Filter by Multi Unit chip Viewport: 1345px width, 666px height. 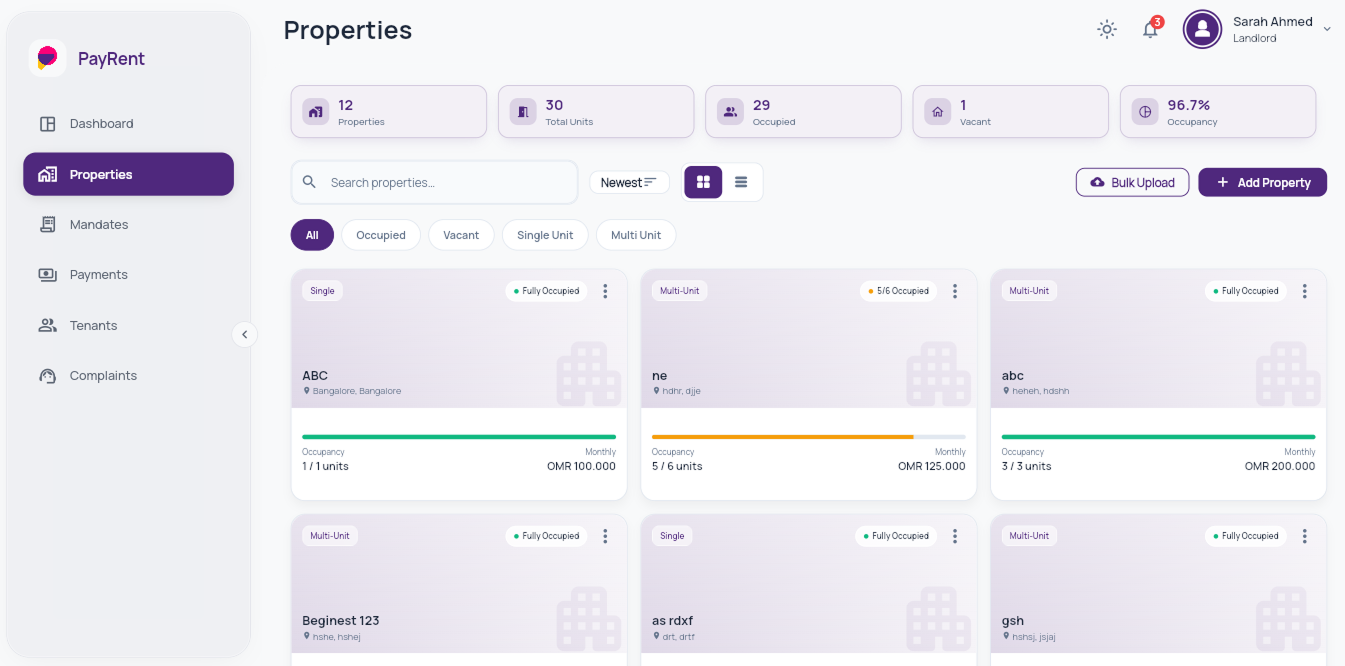coord(636,235)
